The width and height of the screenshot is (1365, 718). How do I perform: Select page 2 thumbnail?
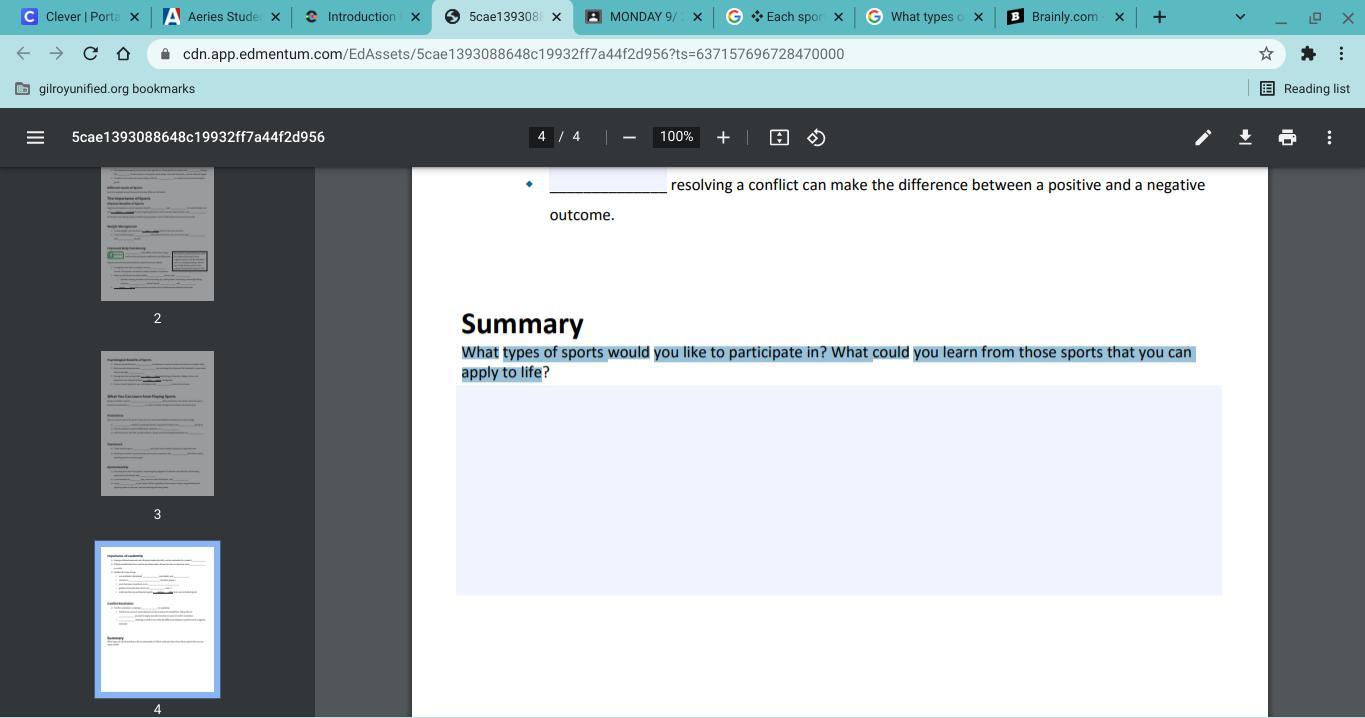tap(157, 232)
